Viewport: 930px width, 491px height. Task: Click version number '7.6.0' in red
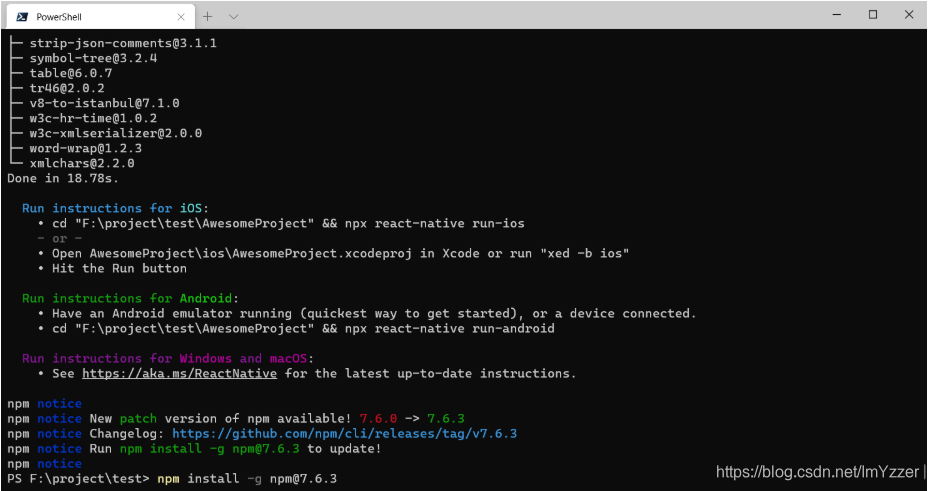378,419
